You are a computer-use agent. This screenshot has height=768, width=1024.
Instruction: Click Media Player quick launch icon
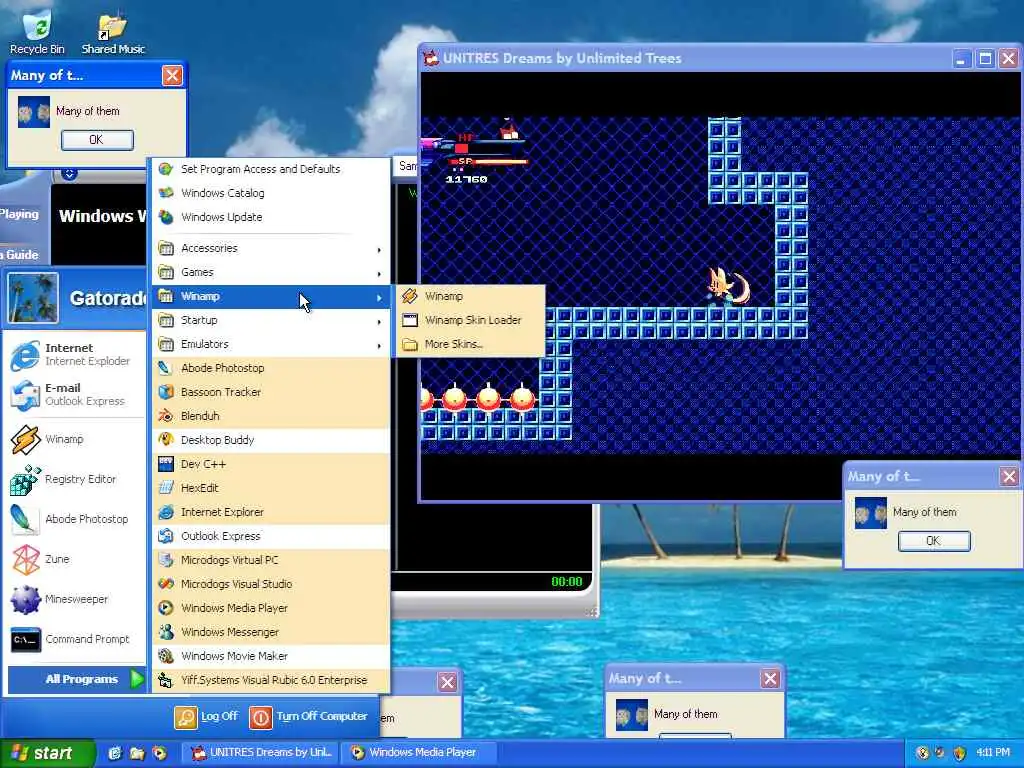[159, 753]
